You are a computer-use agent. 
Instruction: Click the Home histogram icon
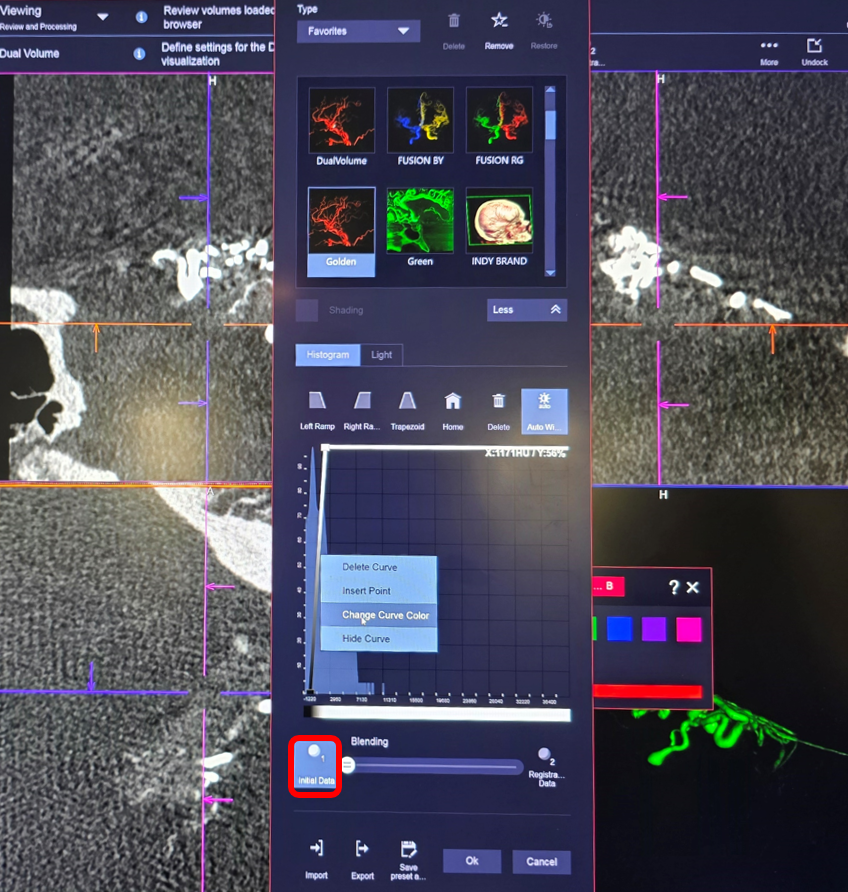pyautogui.click(x=453, y=402)
